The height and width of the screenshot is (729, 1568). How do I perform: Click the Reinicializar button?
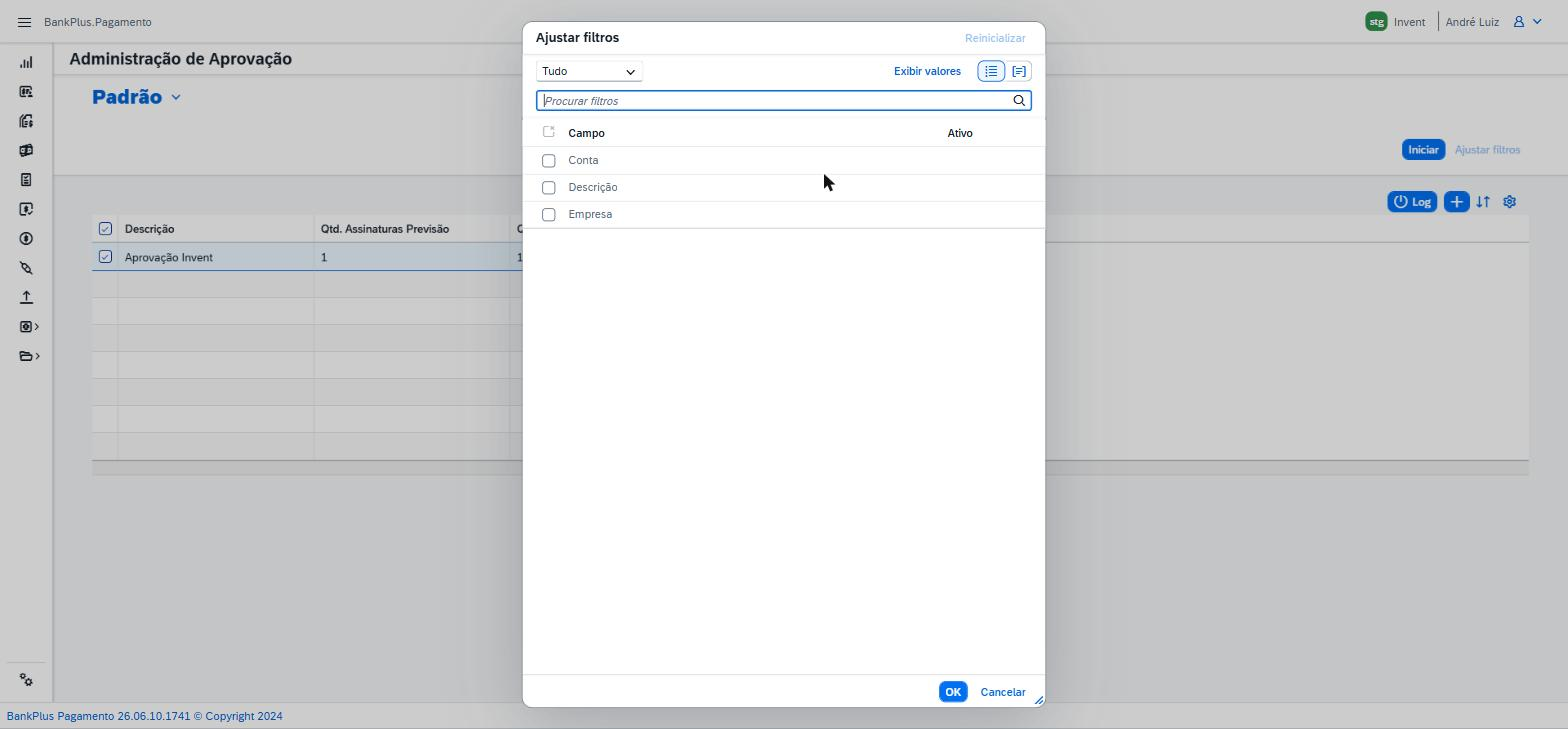coord(995,38)
